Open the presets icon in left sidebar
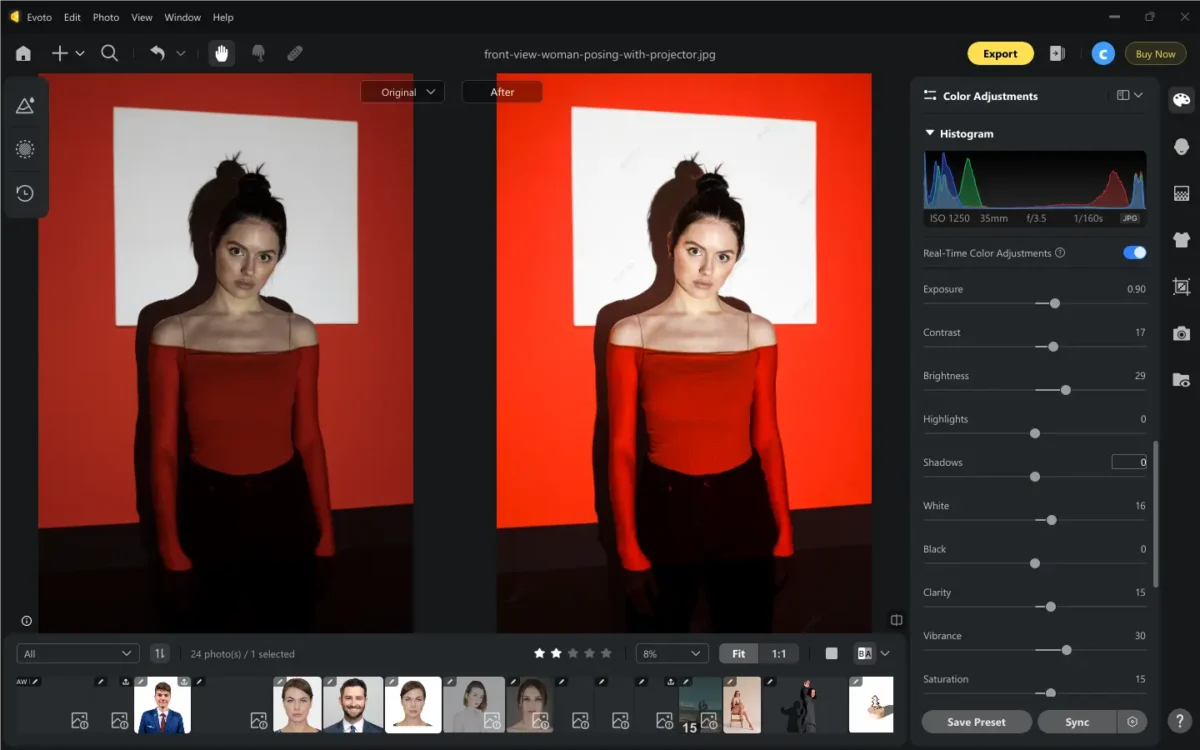 [25, 105]
